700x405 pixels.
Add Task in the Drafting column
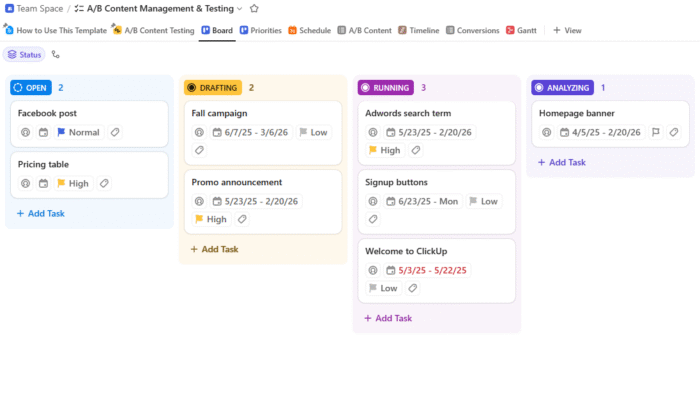tap(214, 249)
